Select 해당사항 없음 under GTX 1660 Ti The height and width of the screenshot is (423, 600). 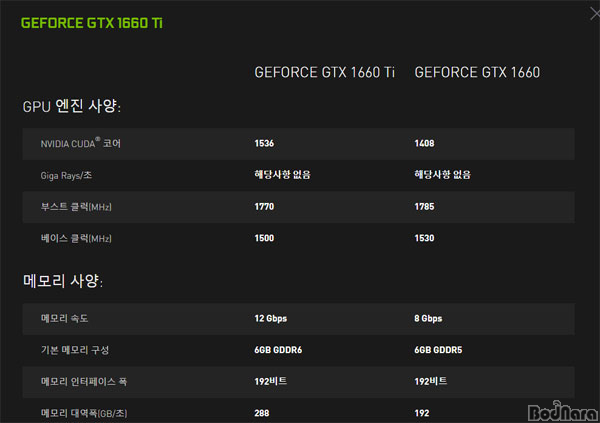click(282, 175)
